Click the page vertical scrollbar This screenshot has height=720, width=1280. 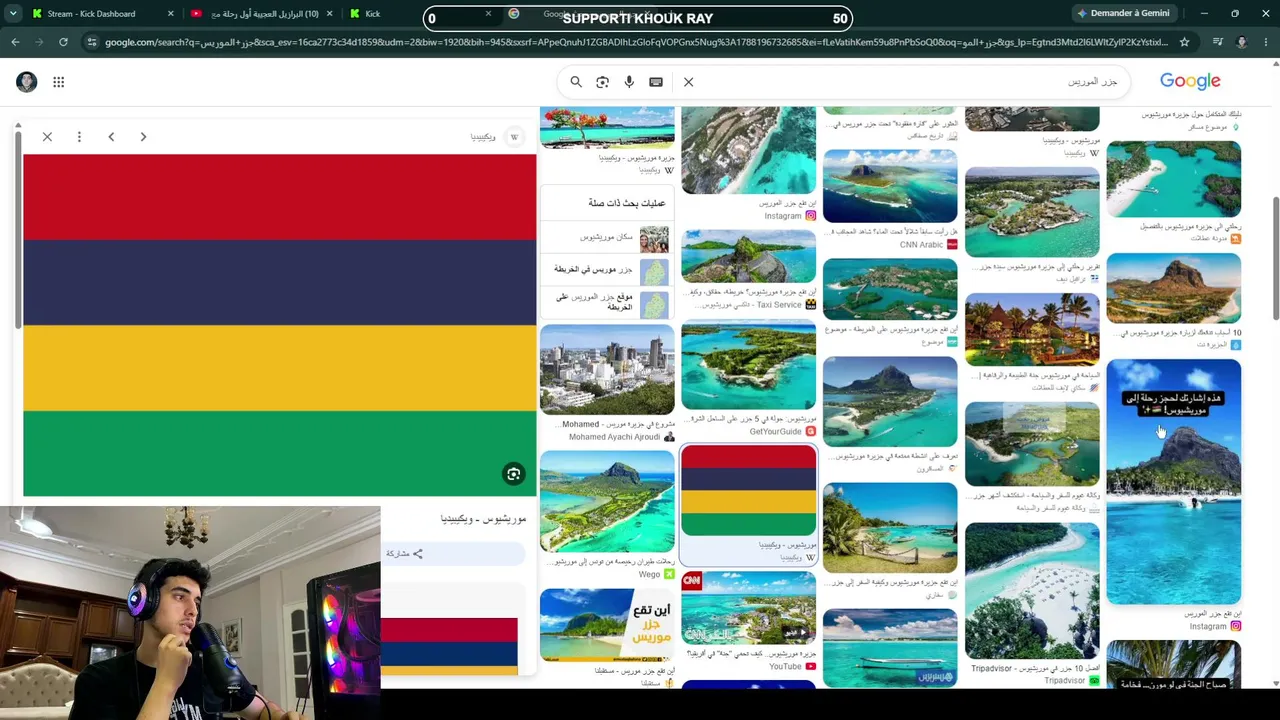(x=1275, y=259)
